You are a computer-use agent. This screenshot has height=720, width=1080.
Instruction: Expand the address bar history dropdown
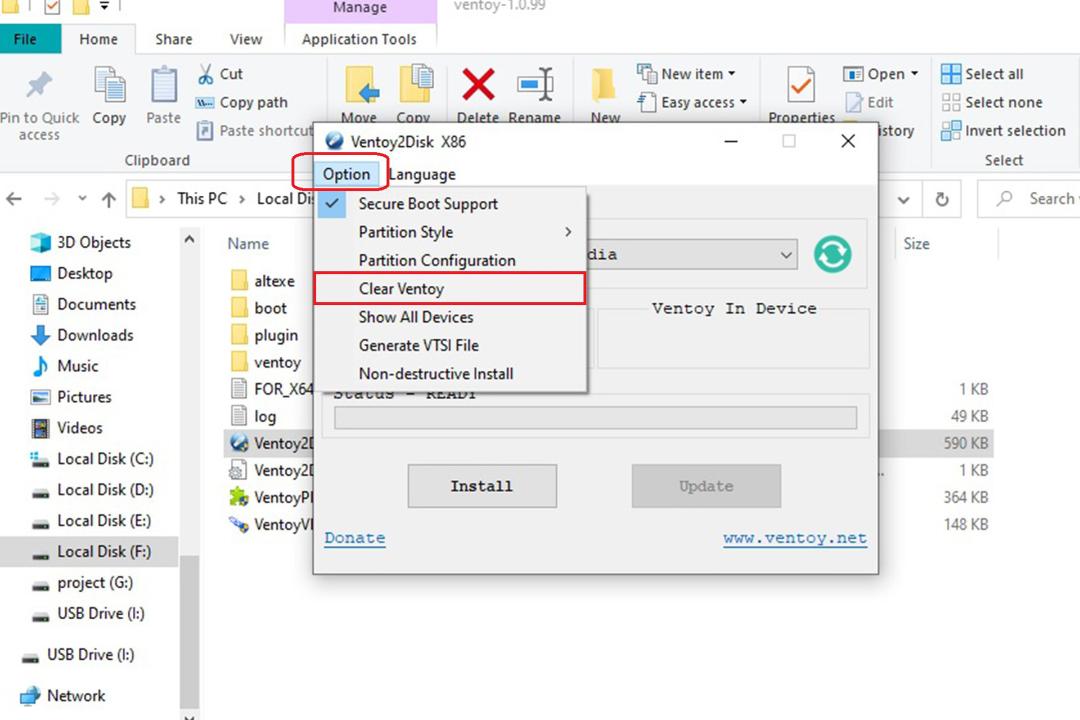click(903, 200)
